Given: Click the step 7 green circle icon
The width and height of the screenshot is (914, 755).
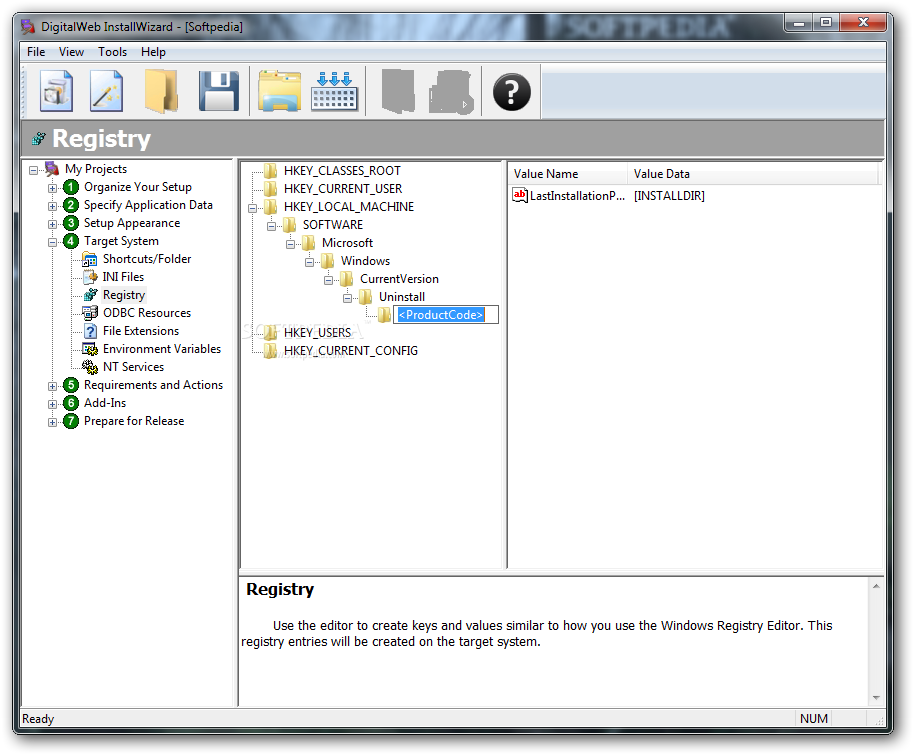Looking at the screenshot, I should tap(71, 422).
